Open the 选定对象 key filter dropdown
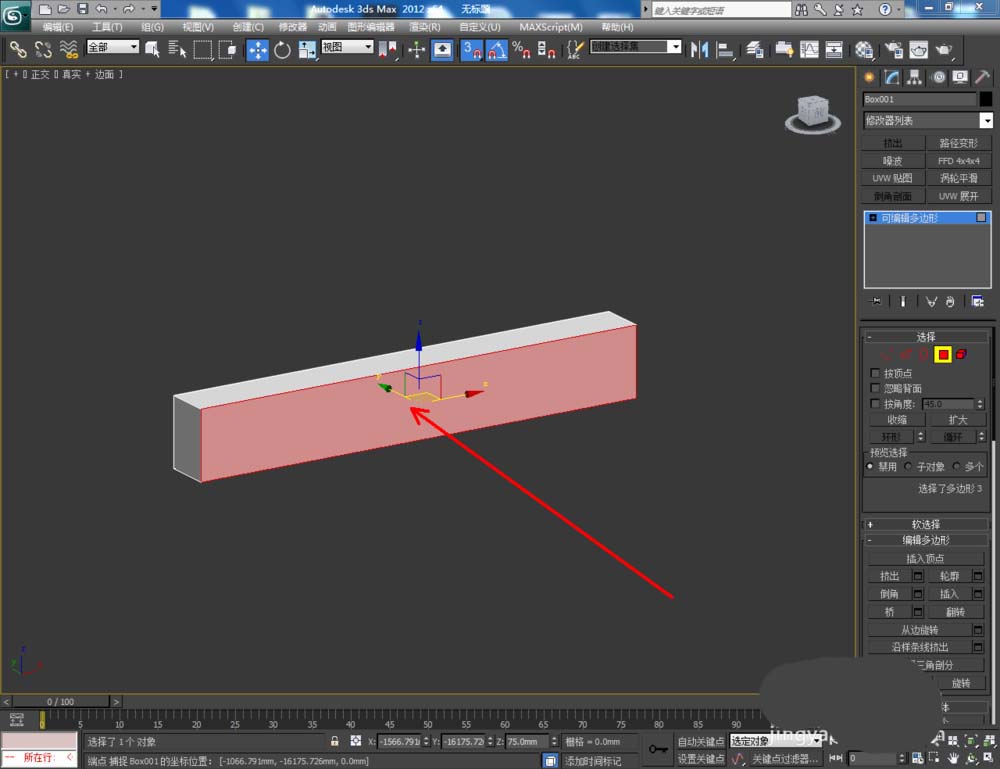Viewport: 1000px width, 769px height. coord(776,741)
